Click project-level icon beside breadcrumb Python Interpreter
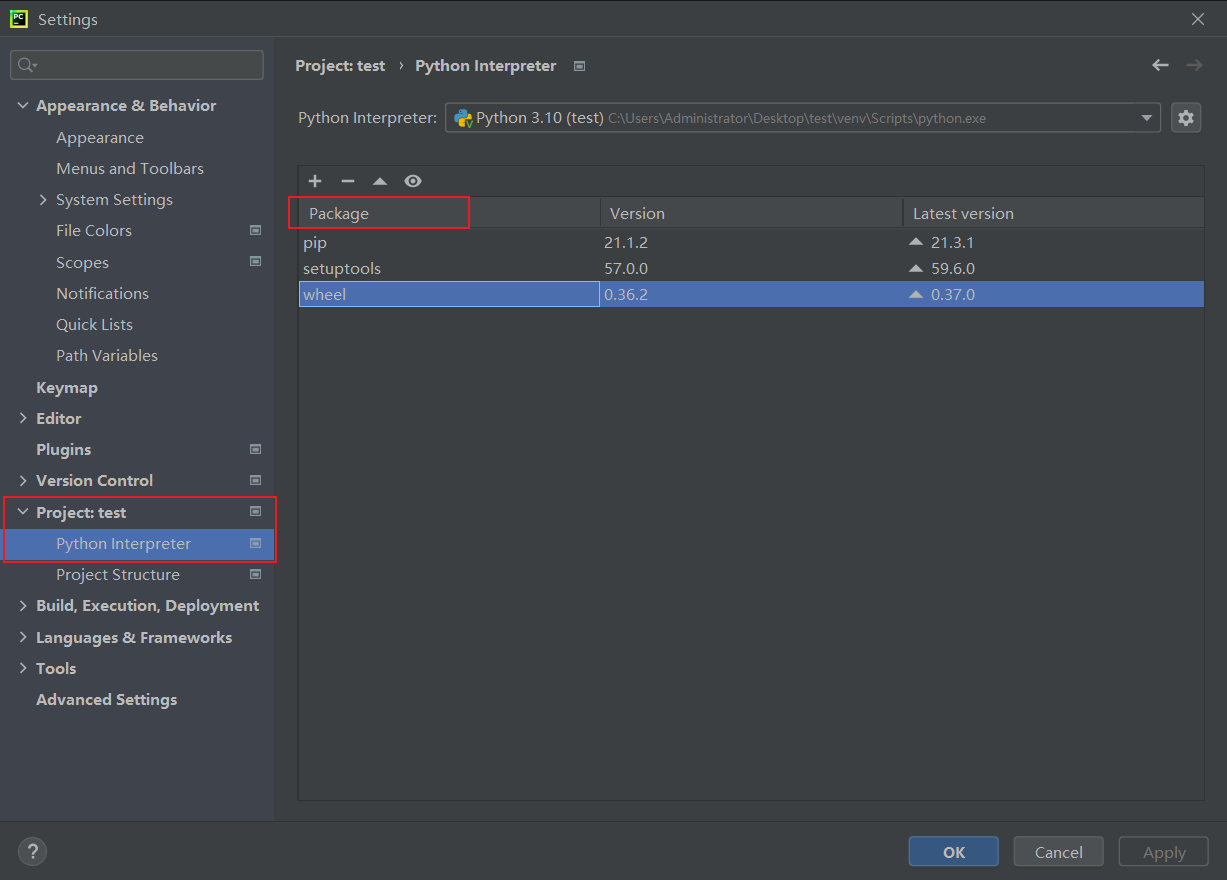This screenshot has width=1227, height=880. (579, 66)
